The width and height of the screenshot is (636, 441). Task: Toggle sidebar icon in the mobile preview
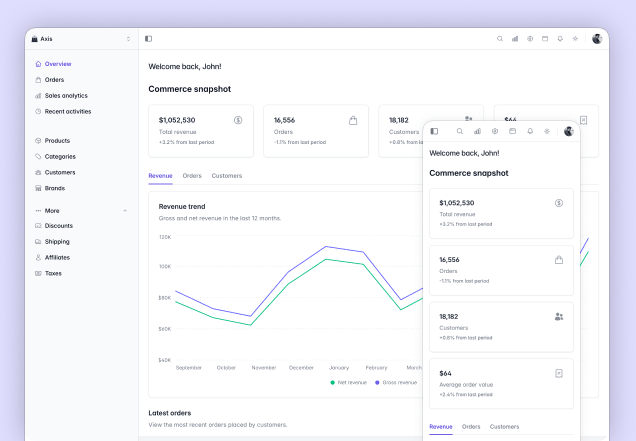[434, 131]
